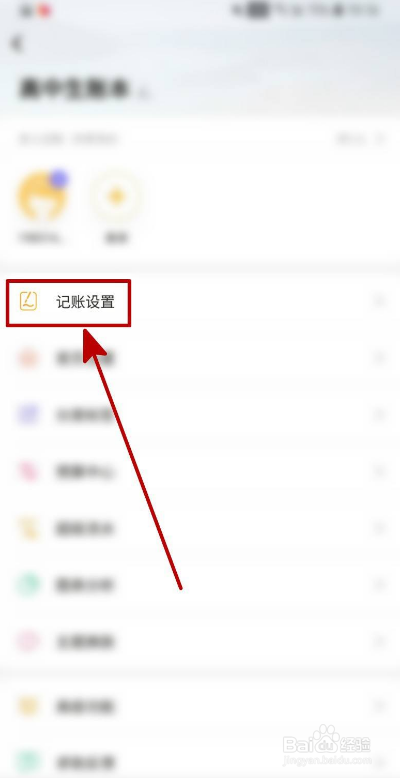Open the blurred row with the pink icon

(200, 472)
